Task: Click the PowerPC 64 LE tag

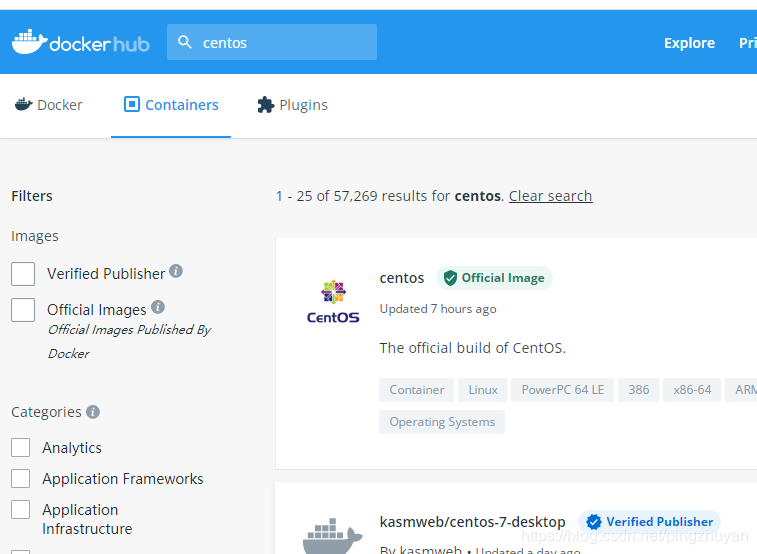Action: (x=562, y=390)
